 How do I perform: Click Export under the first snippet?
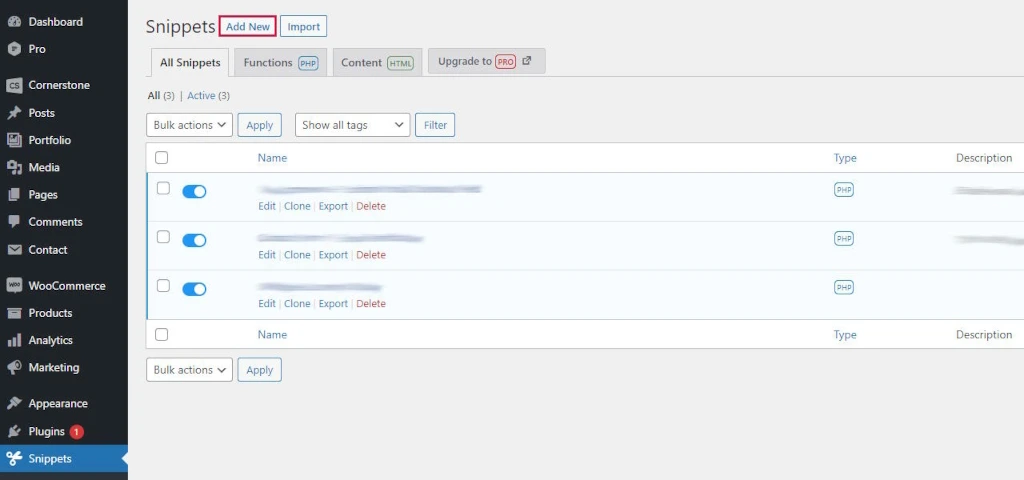(x=333, y=206)
